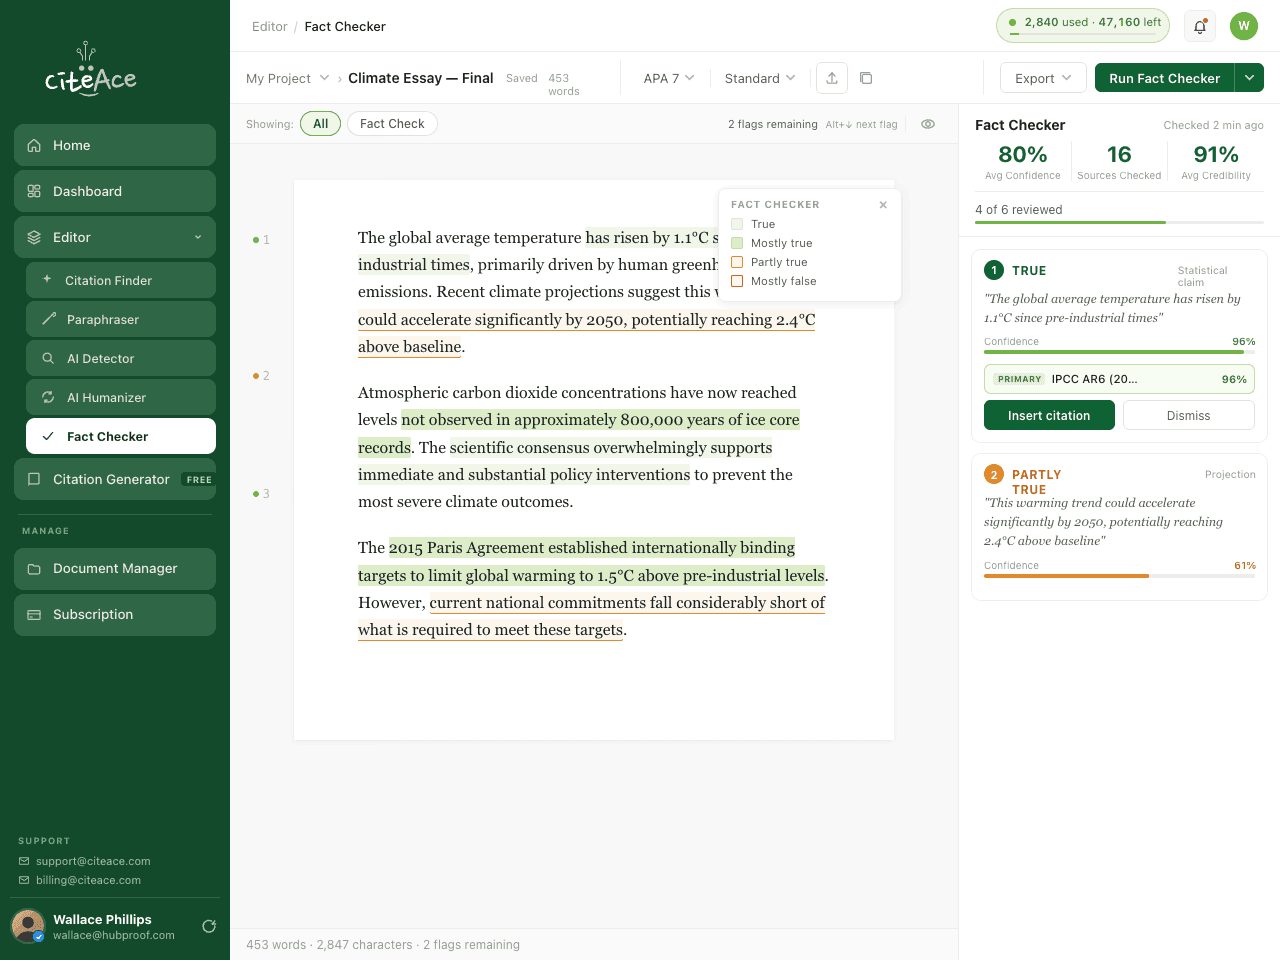
Task: Toggle flag visibility eye icon
Action: click(928, 124)
